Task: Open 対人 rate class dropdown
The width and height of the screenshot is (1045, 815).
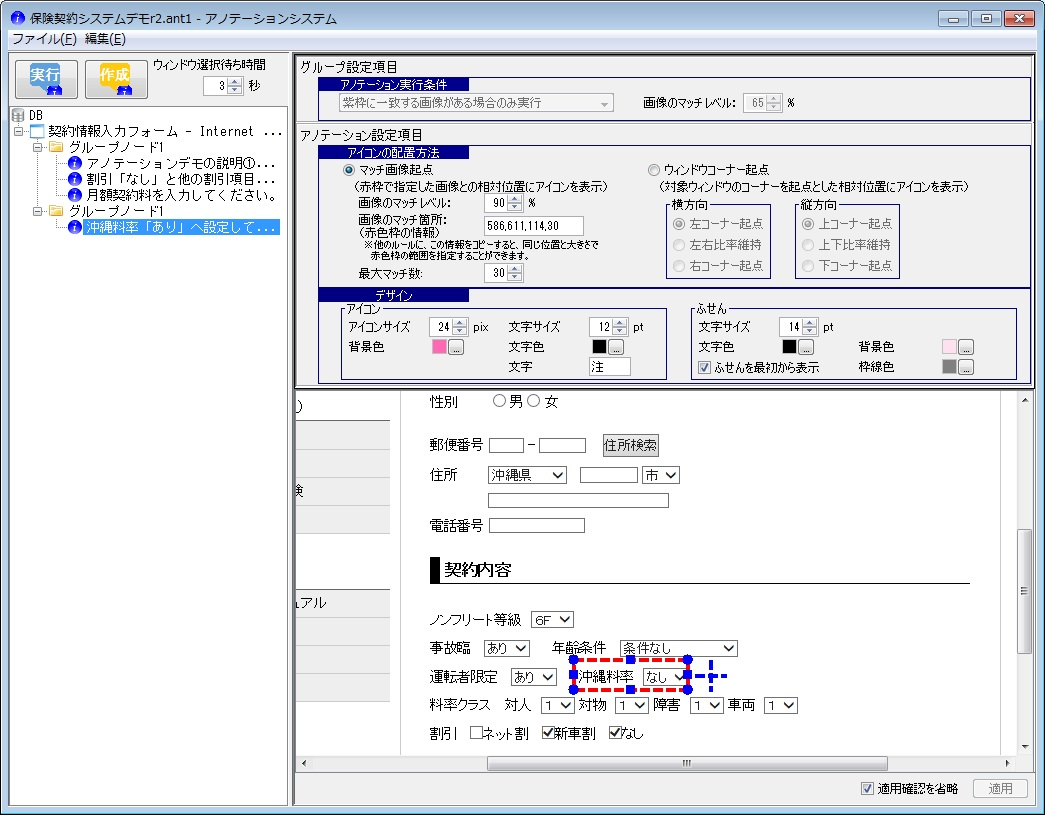Action: coord(558,705)
